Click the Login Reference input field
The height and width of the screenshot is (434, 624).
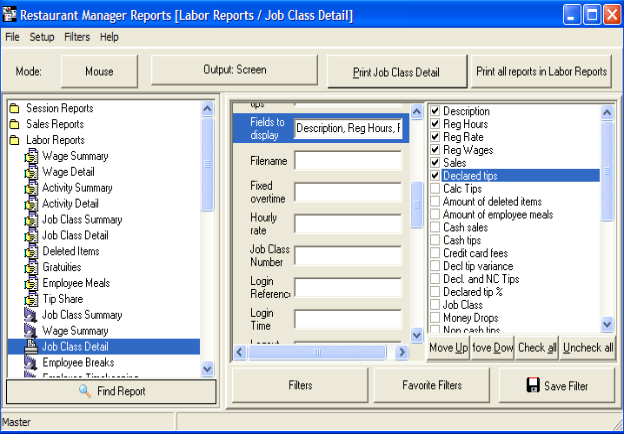click(348, 288)
